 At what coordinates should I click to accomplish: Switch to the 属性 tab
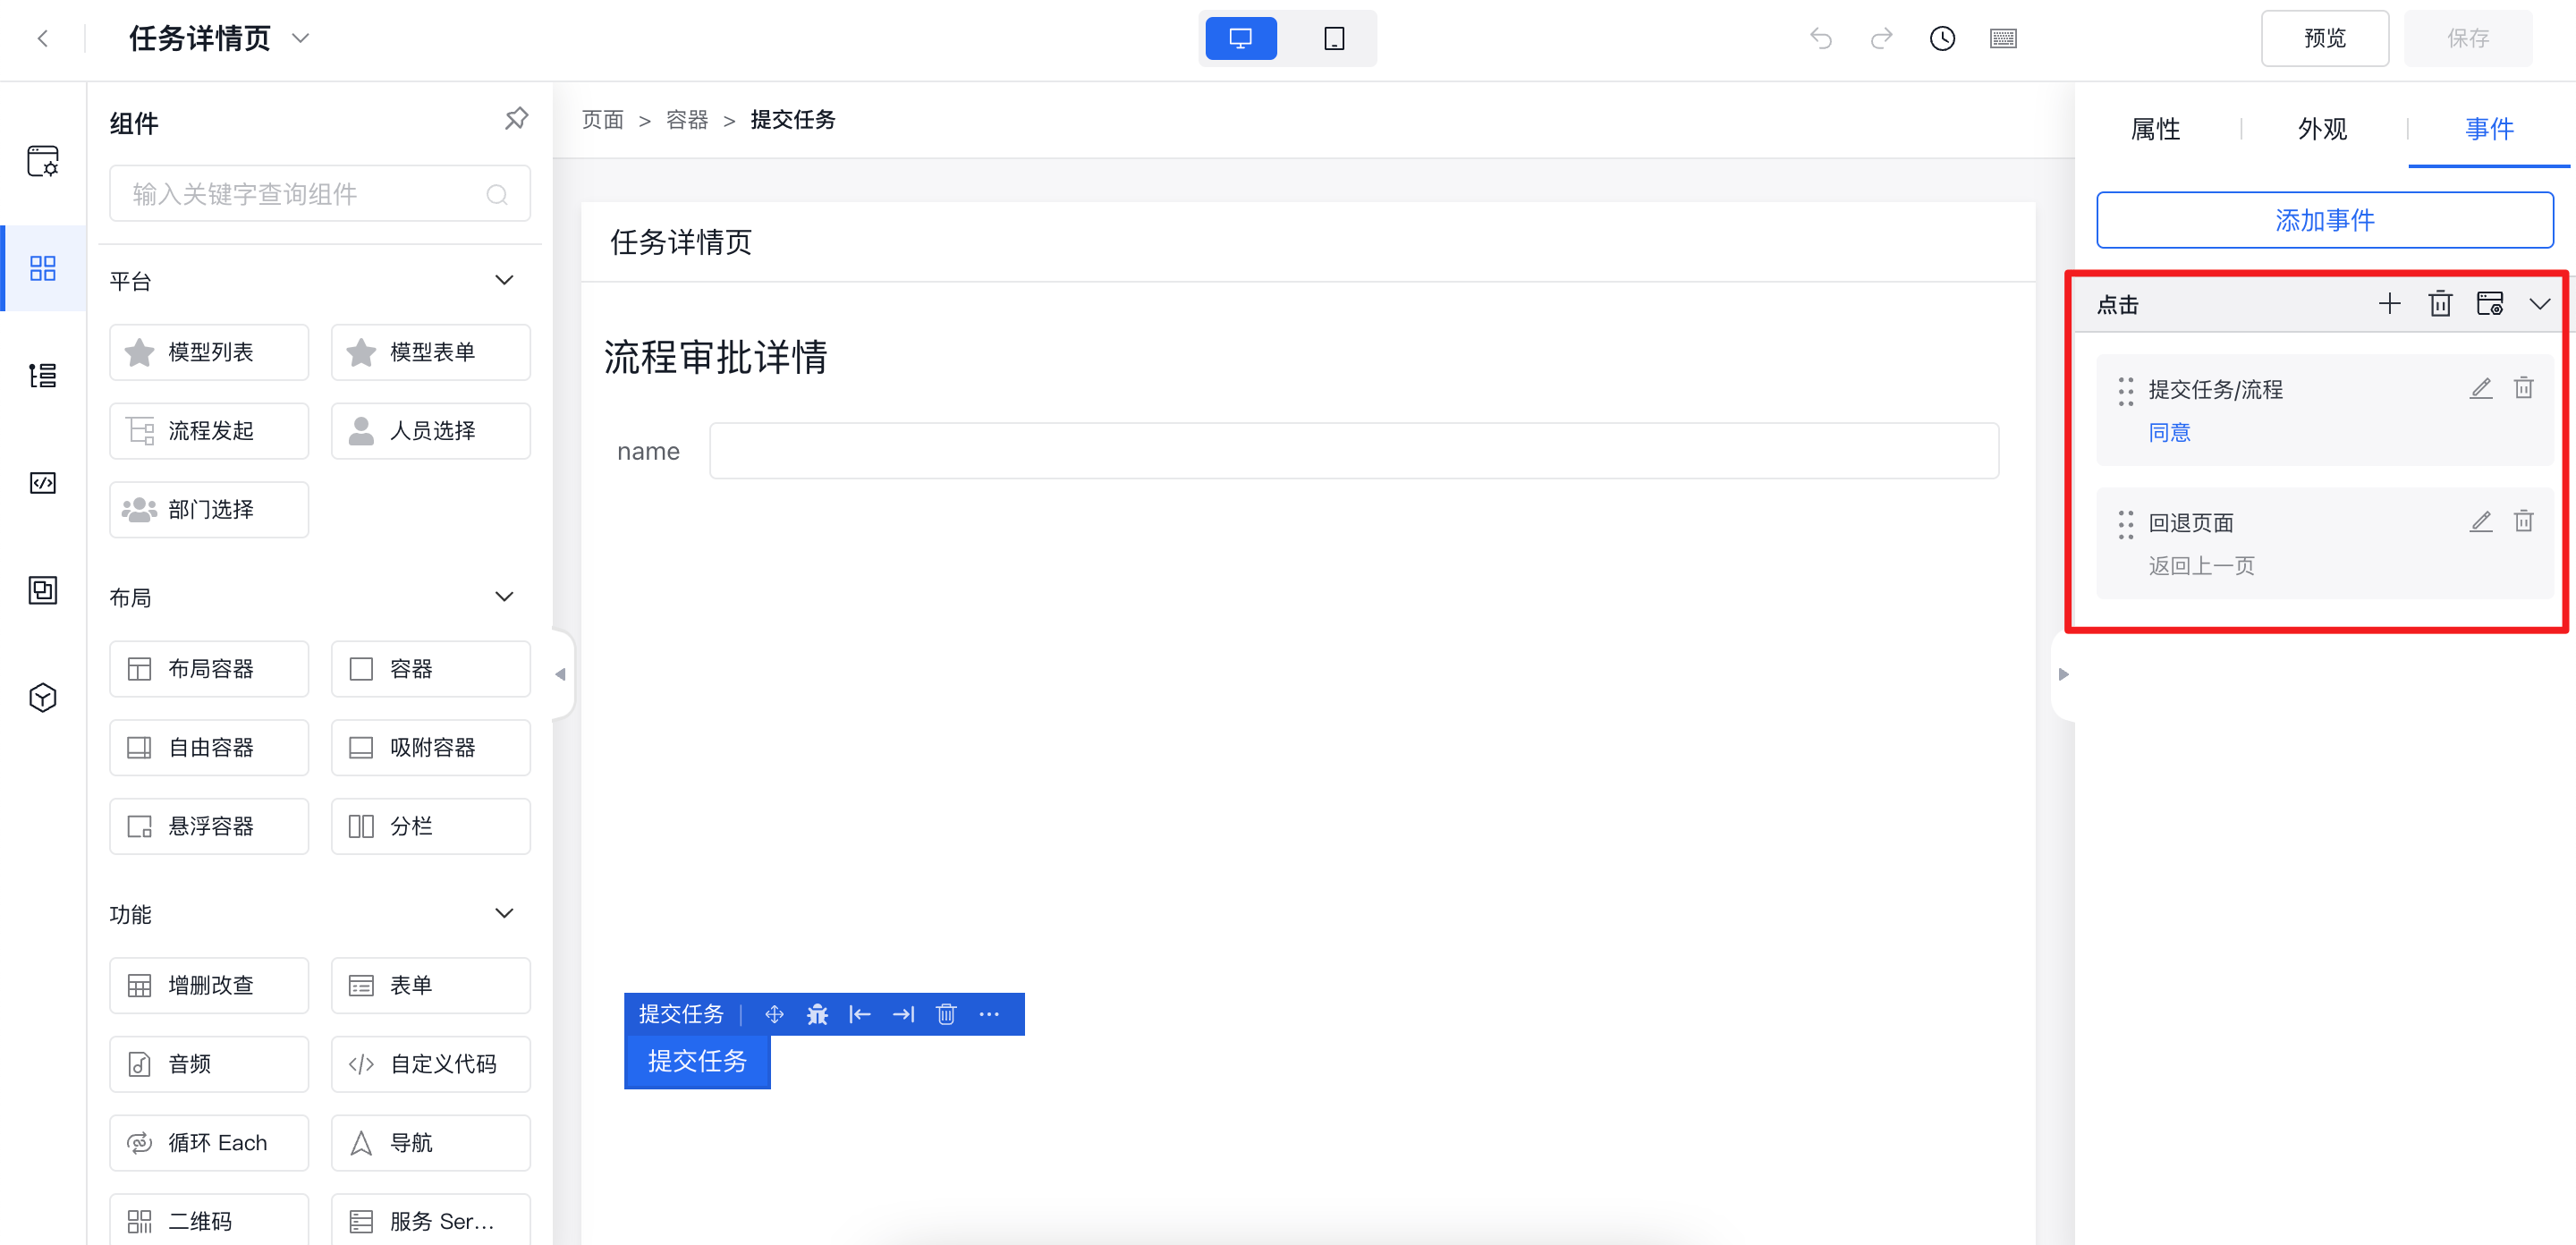2155,129
